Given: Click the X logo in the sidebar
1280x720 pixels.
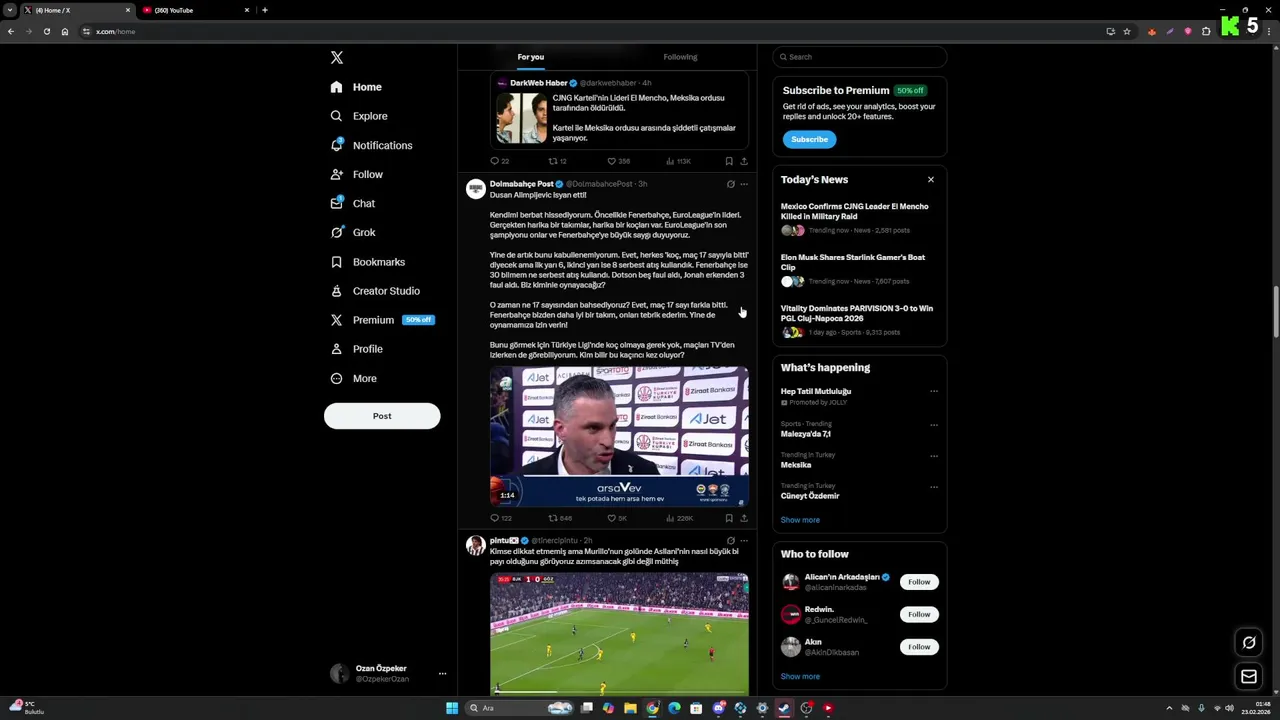Looking at the screenshot, I should (337, 58).
